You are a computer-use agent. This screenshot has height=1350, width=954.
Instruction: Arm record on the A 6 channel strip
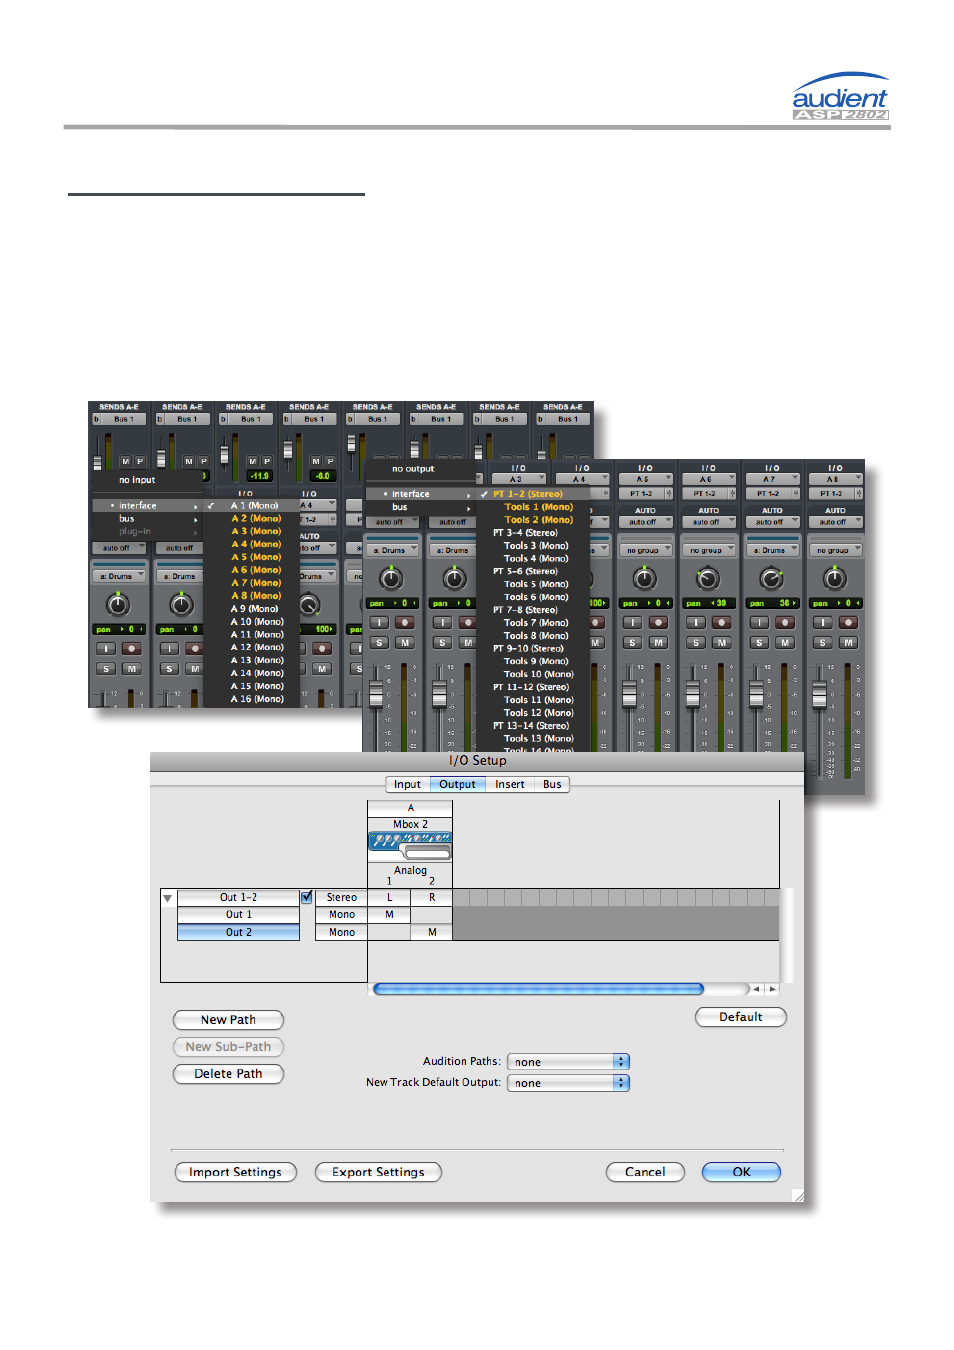(x=722, y=622)
